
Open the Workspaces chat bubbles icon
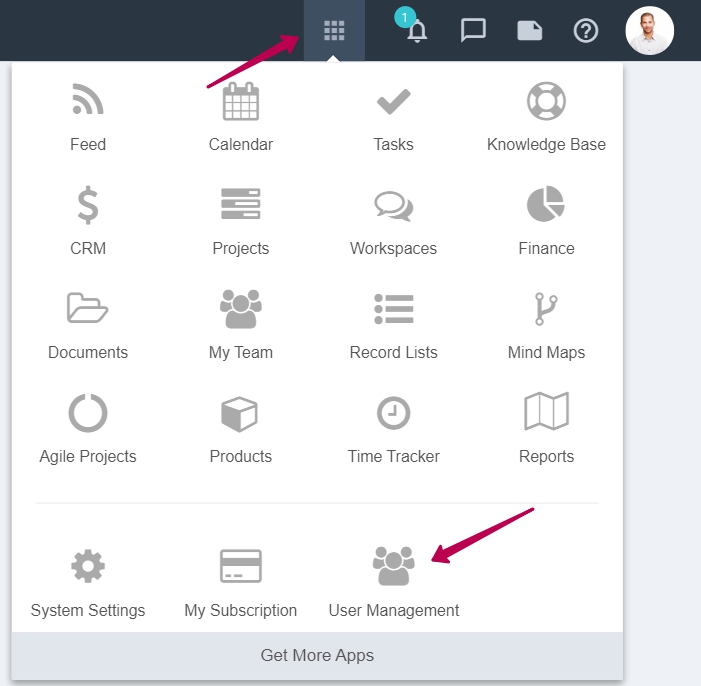[x=393, y=206]
